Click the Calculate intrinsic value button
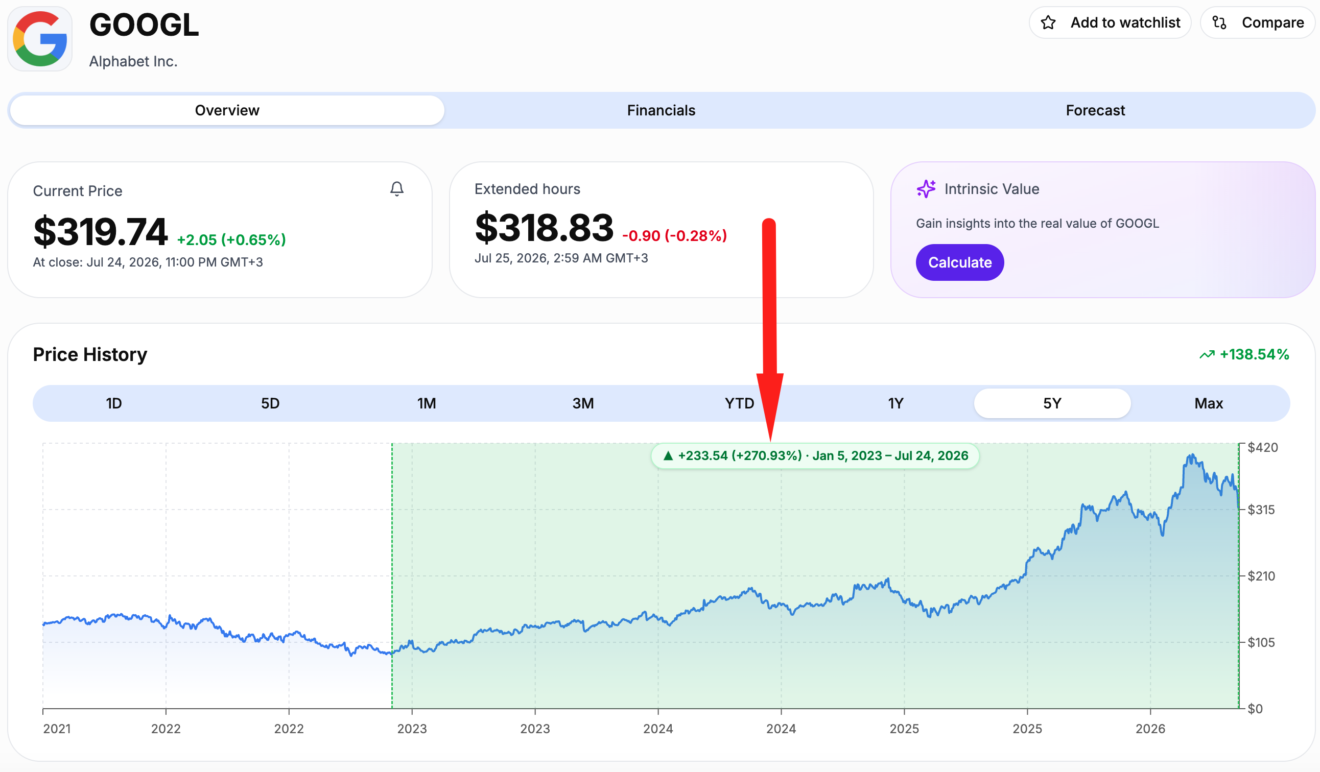 point(960,262)
